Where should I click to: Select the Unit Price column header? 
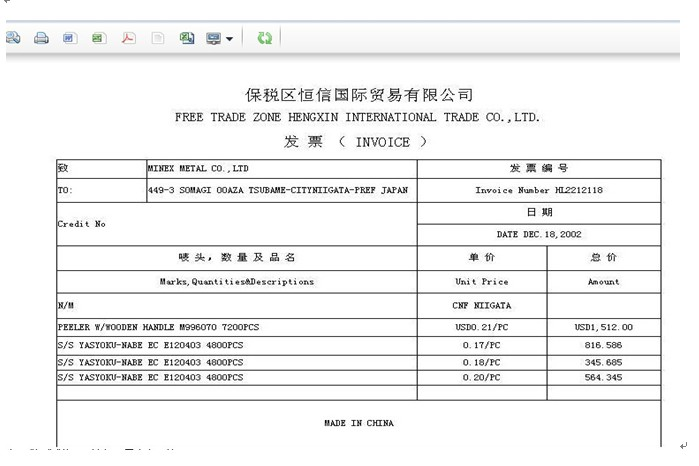coord(482,282)
